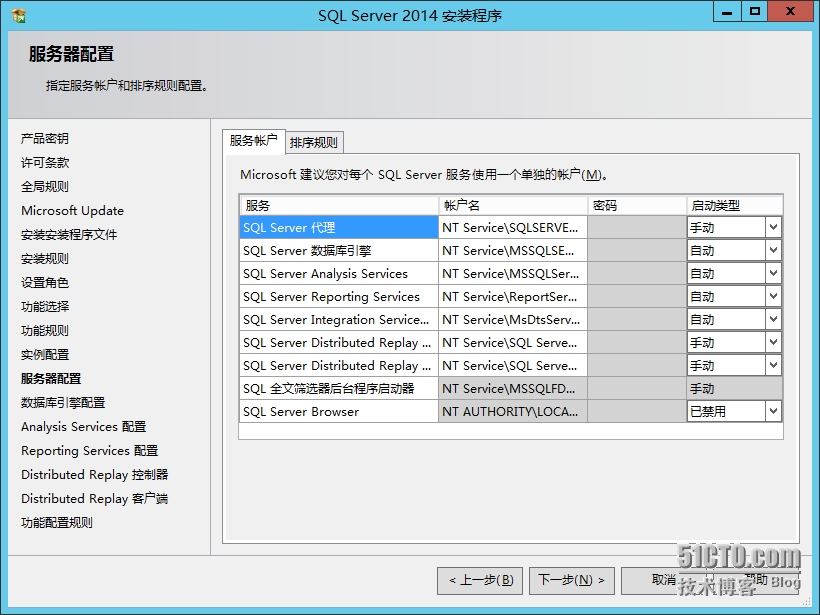Click 安装安装程序文件 in the step list
This screenshot has height=615, width=820.
point(69,235)
